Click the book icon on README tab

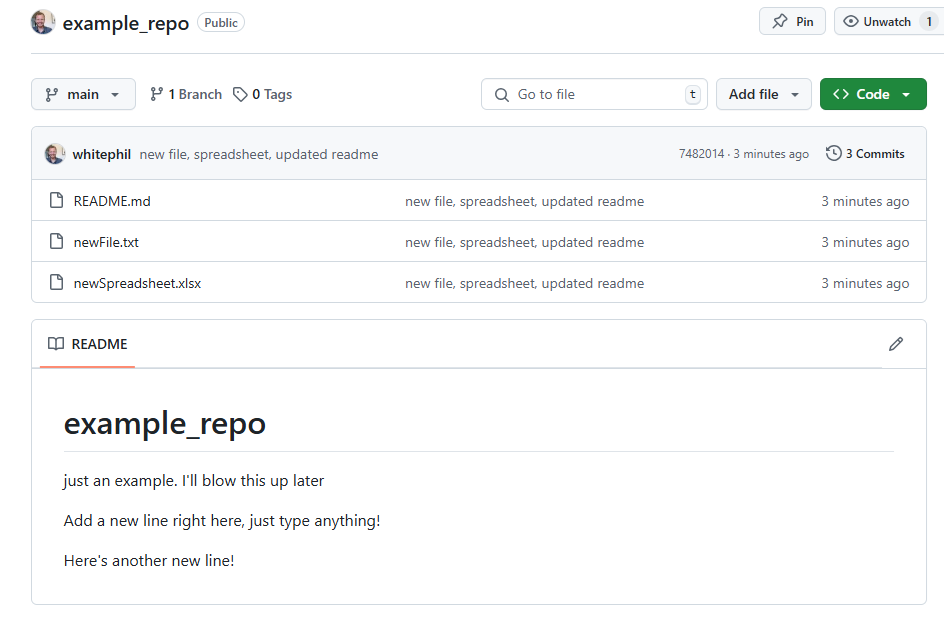pos(56,344)
